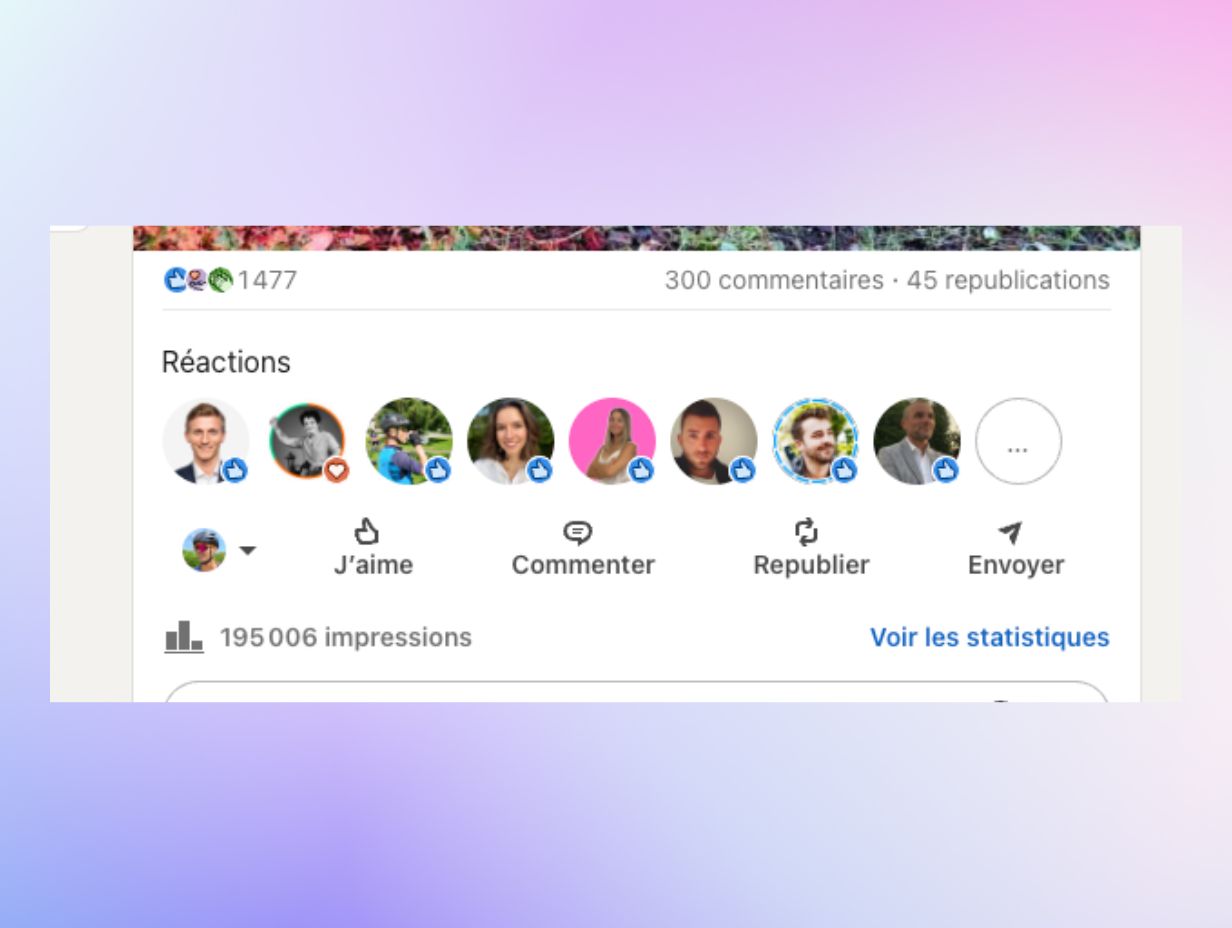This screenshot has width=1232, height=928.
Task: Expand more reactions with the ellipsis circle
Action: tap(1018, 441)
